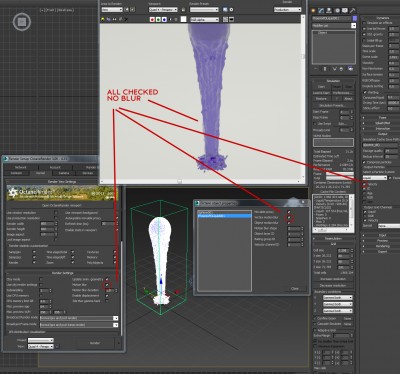This screenshot has width=400, height=374.
Task: Click the lock viewport padlock icon
Action: click(x=183, y=10)
